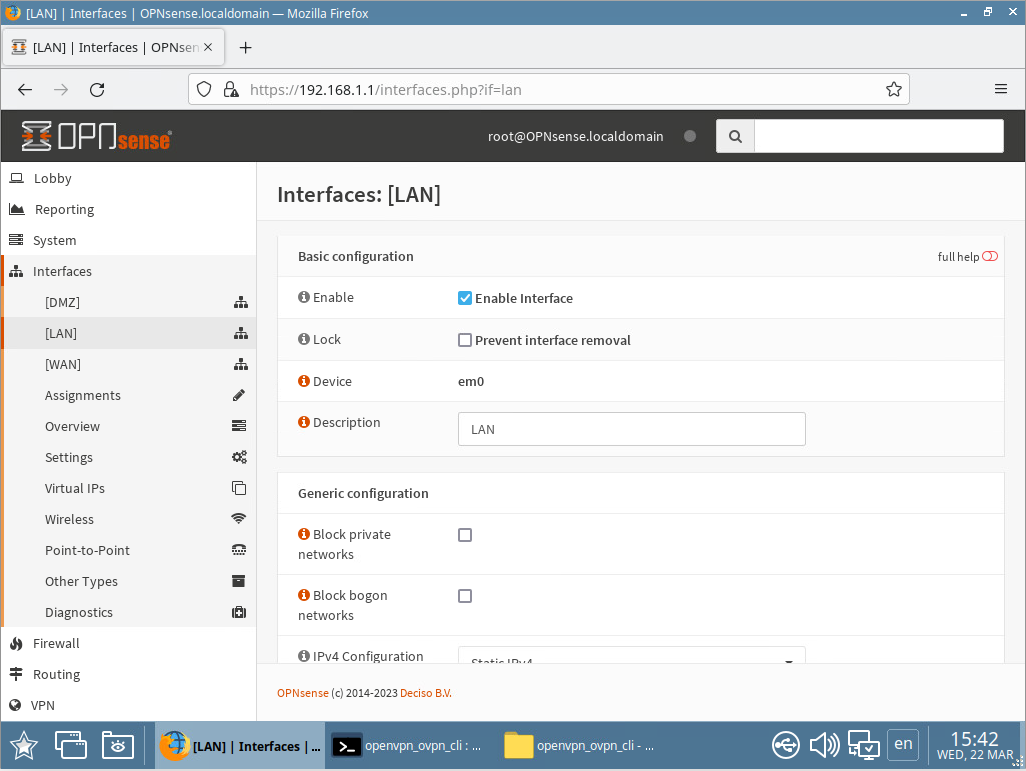Open volume control in system tray
Image resolution: width=1026 pixels, height=771 pixels.
(x=824, y=745)
